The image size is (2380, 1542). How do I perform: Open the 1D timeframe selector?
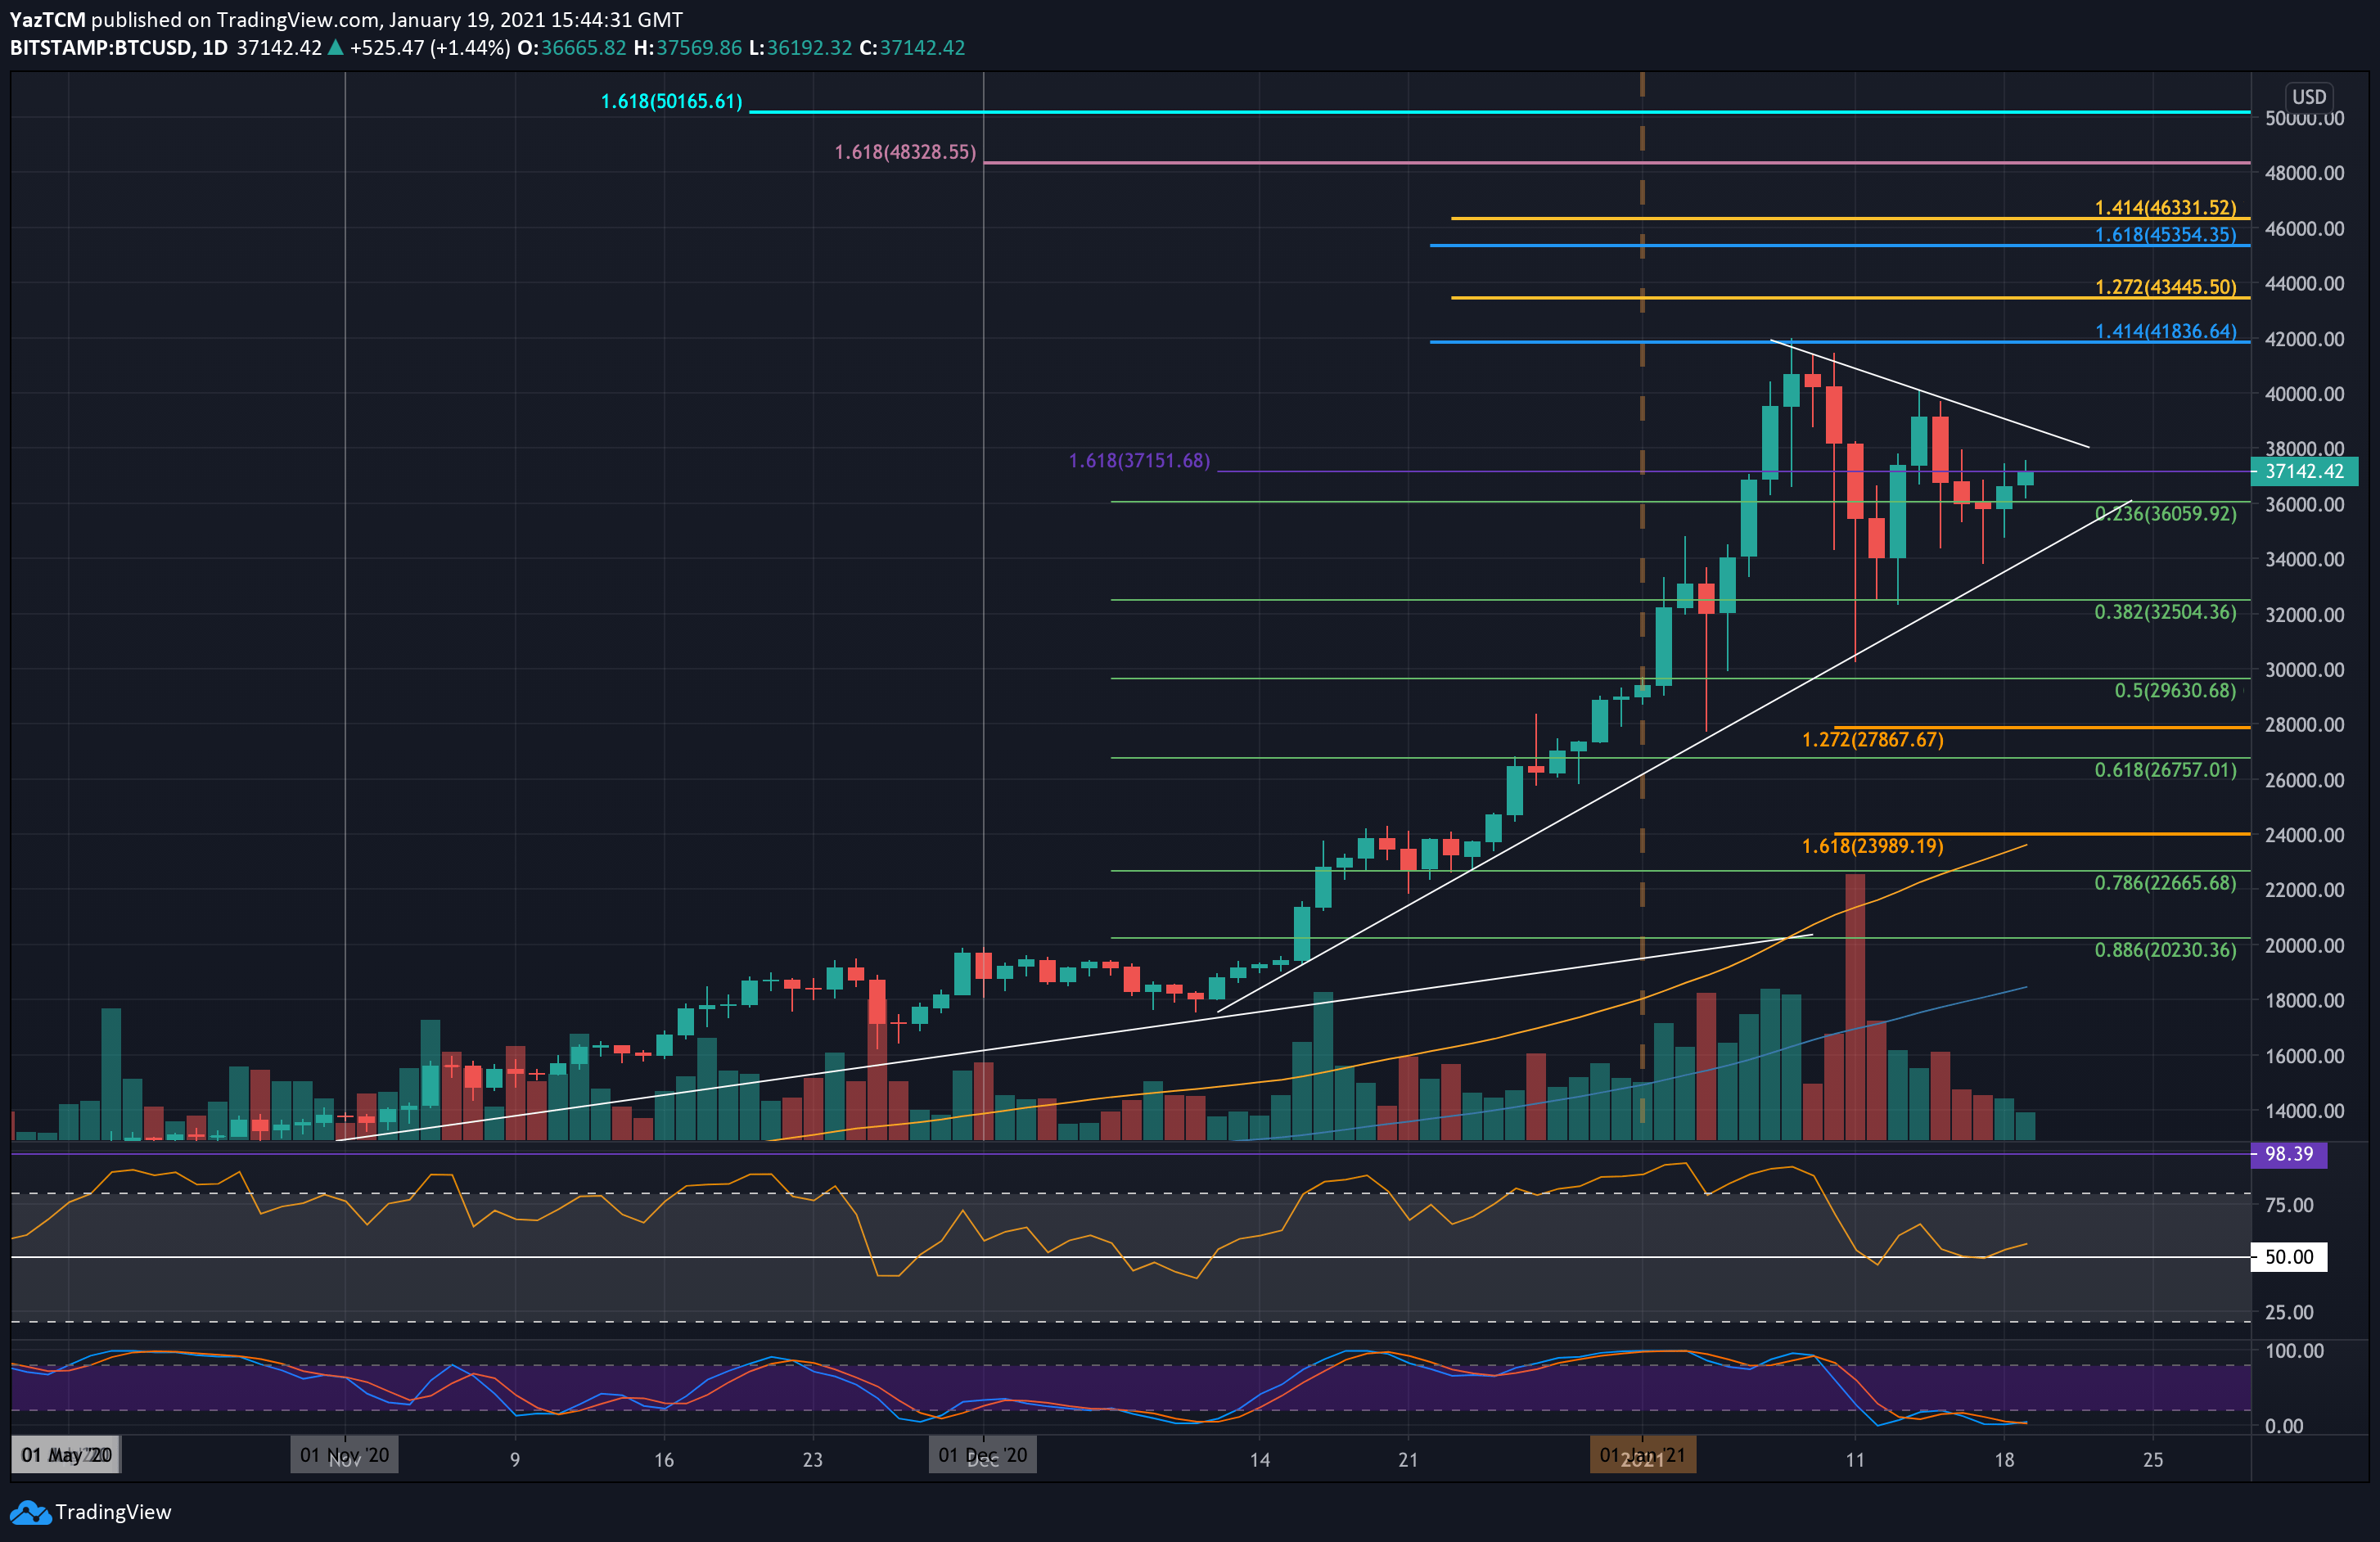(x=215, y=47)
